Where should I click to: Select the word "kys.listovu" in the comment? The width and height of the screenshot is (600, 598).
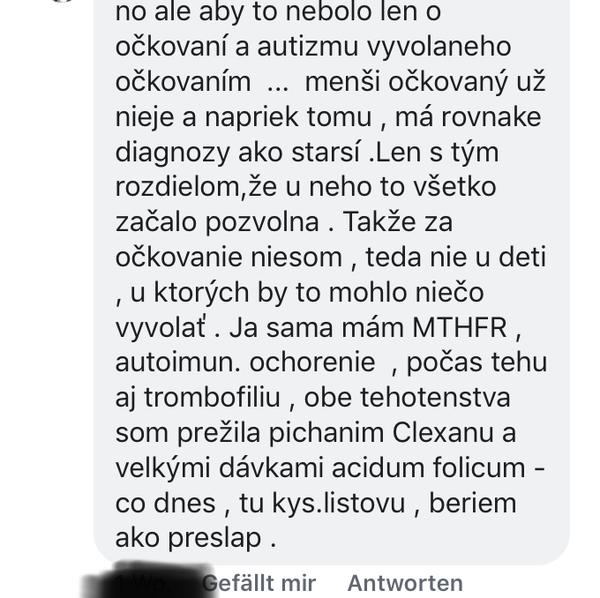pos(339,503)
